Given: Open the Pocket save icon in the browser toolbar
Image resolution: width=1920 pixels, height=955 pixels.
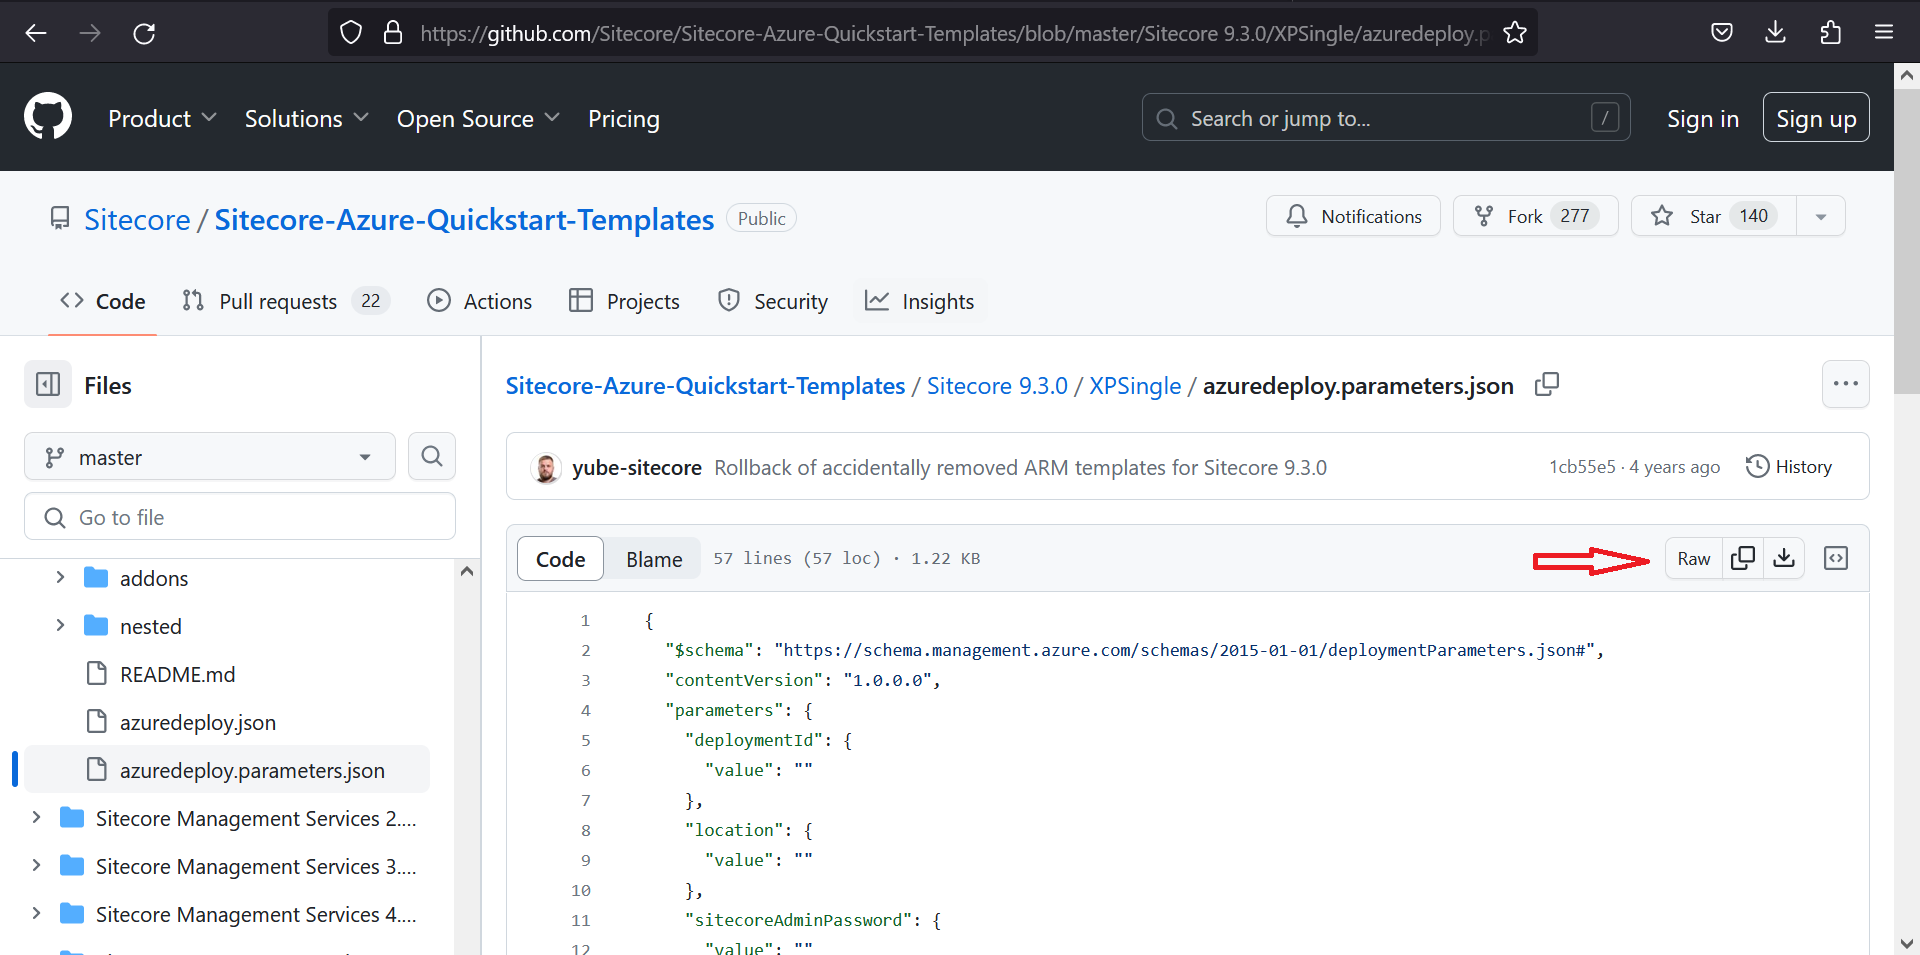Looking at the screenshot, I should click(1722, 33).
